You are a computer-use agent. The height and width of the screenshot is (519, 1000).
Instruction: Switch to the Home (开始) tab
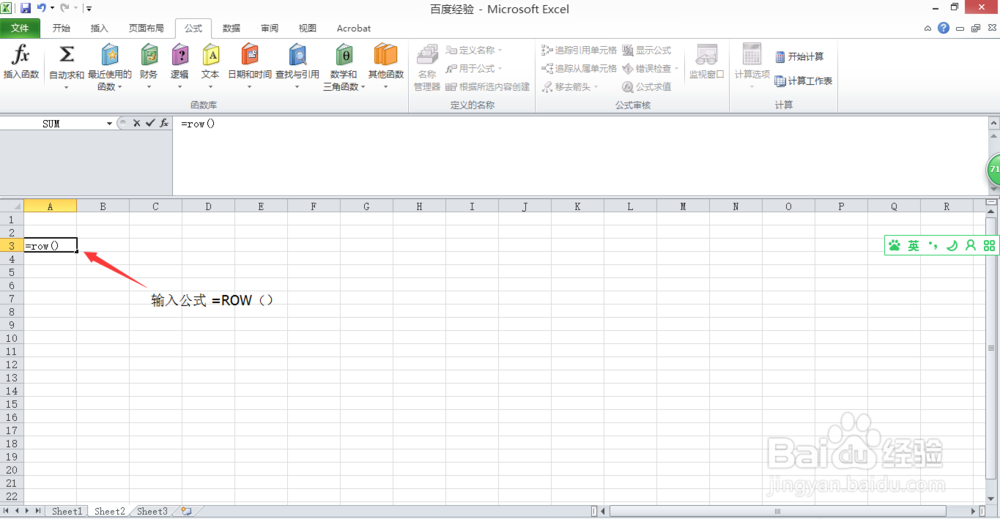[61, 28]
